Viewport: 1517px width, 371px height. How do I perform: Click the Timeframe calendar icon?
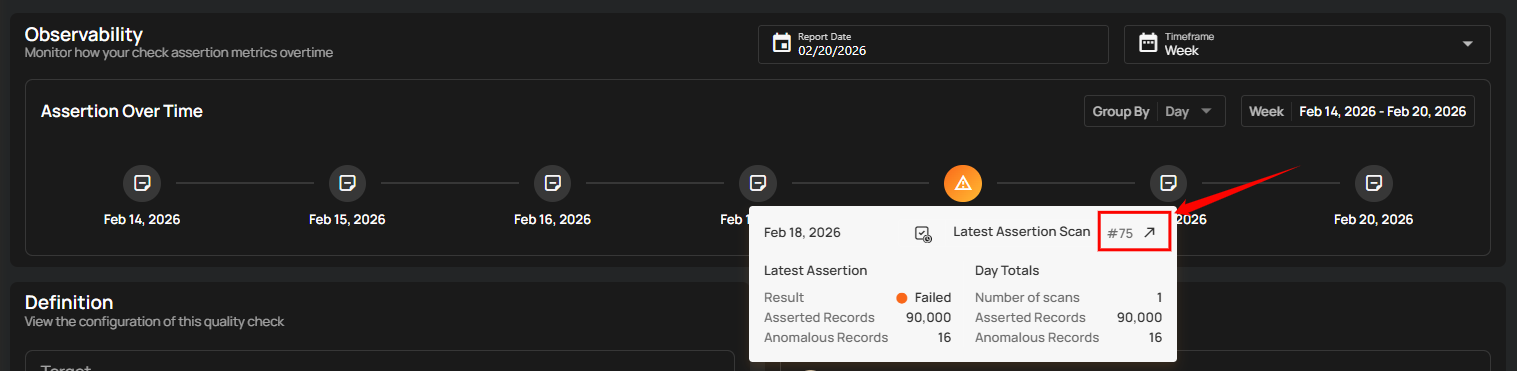[1148, 44]
